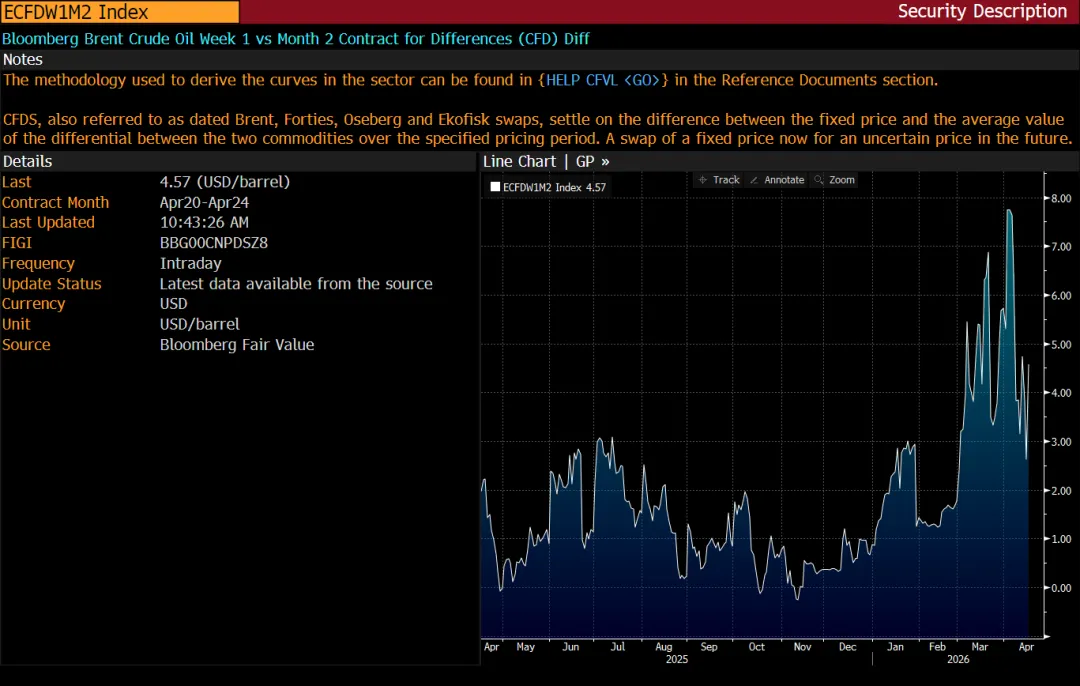Expand the GP » chart link

point(592,161)
